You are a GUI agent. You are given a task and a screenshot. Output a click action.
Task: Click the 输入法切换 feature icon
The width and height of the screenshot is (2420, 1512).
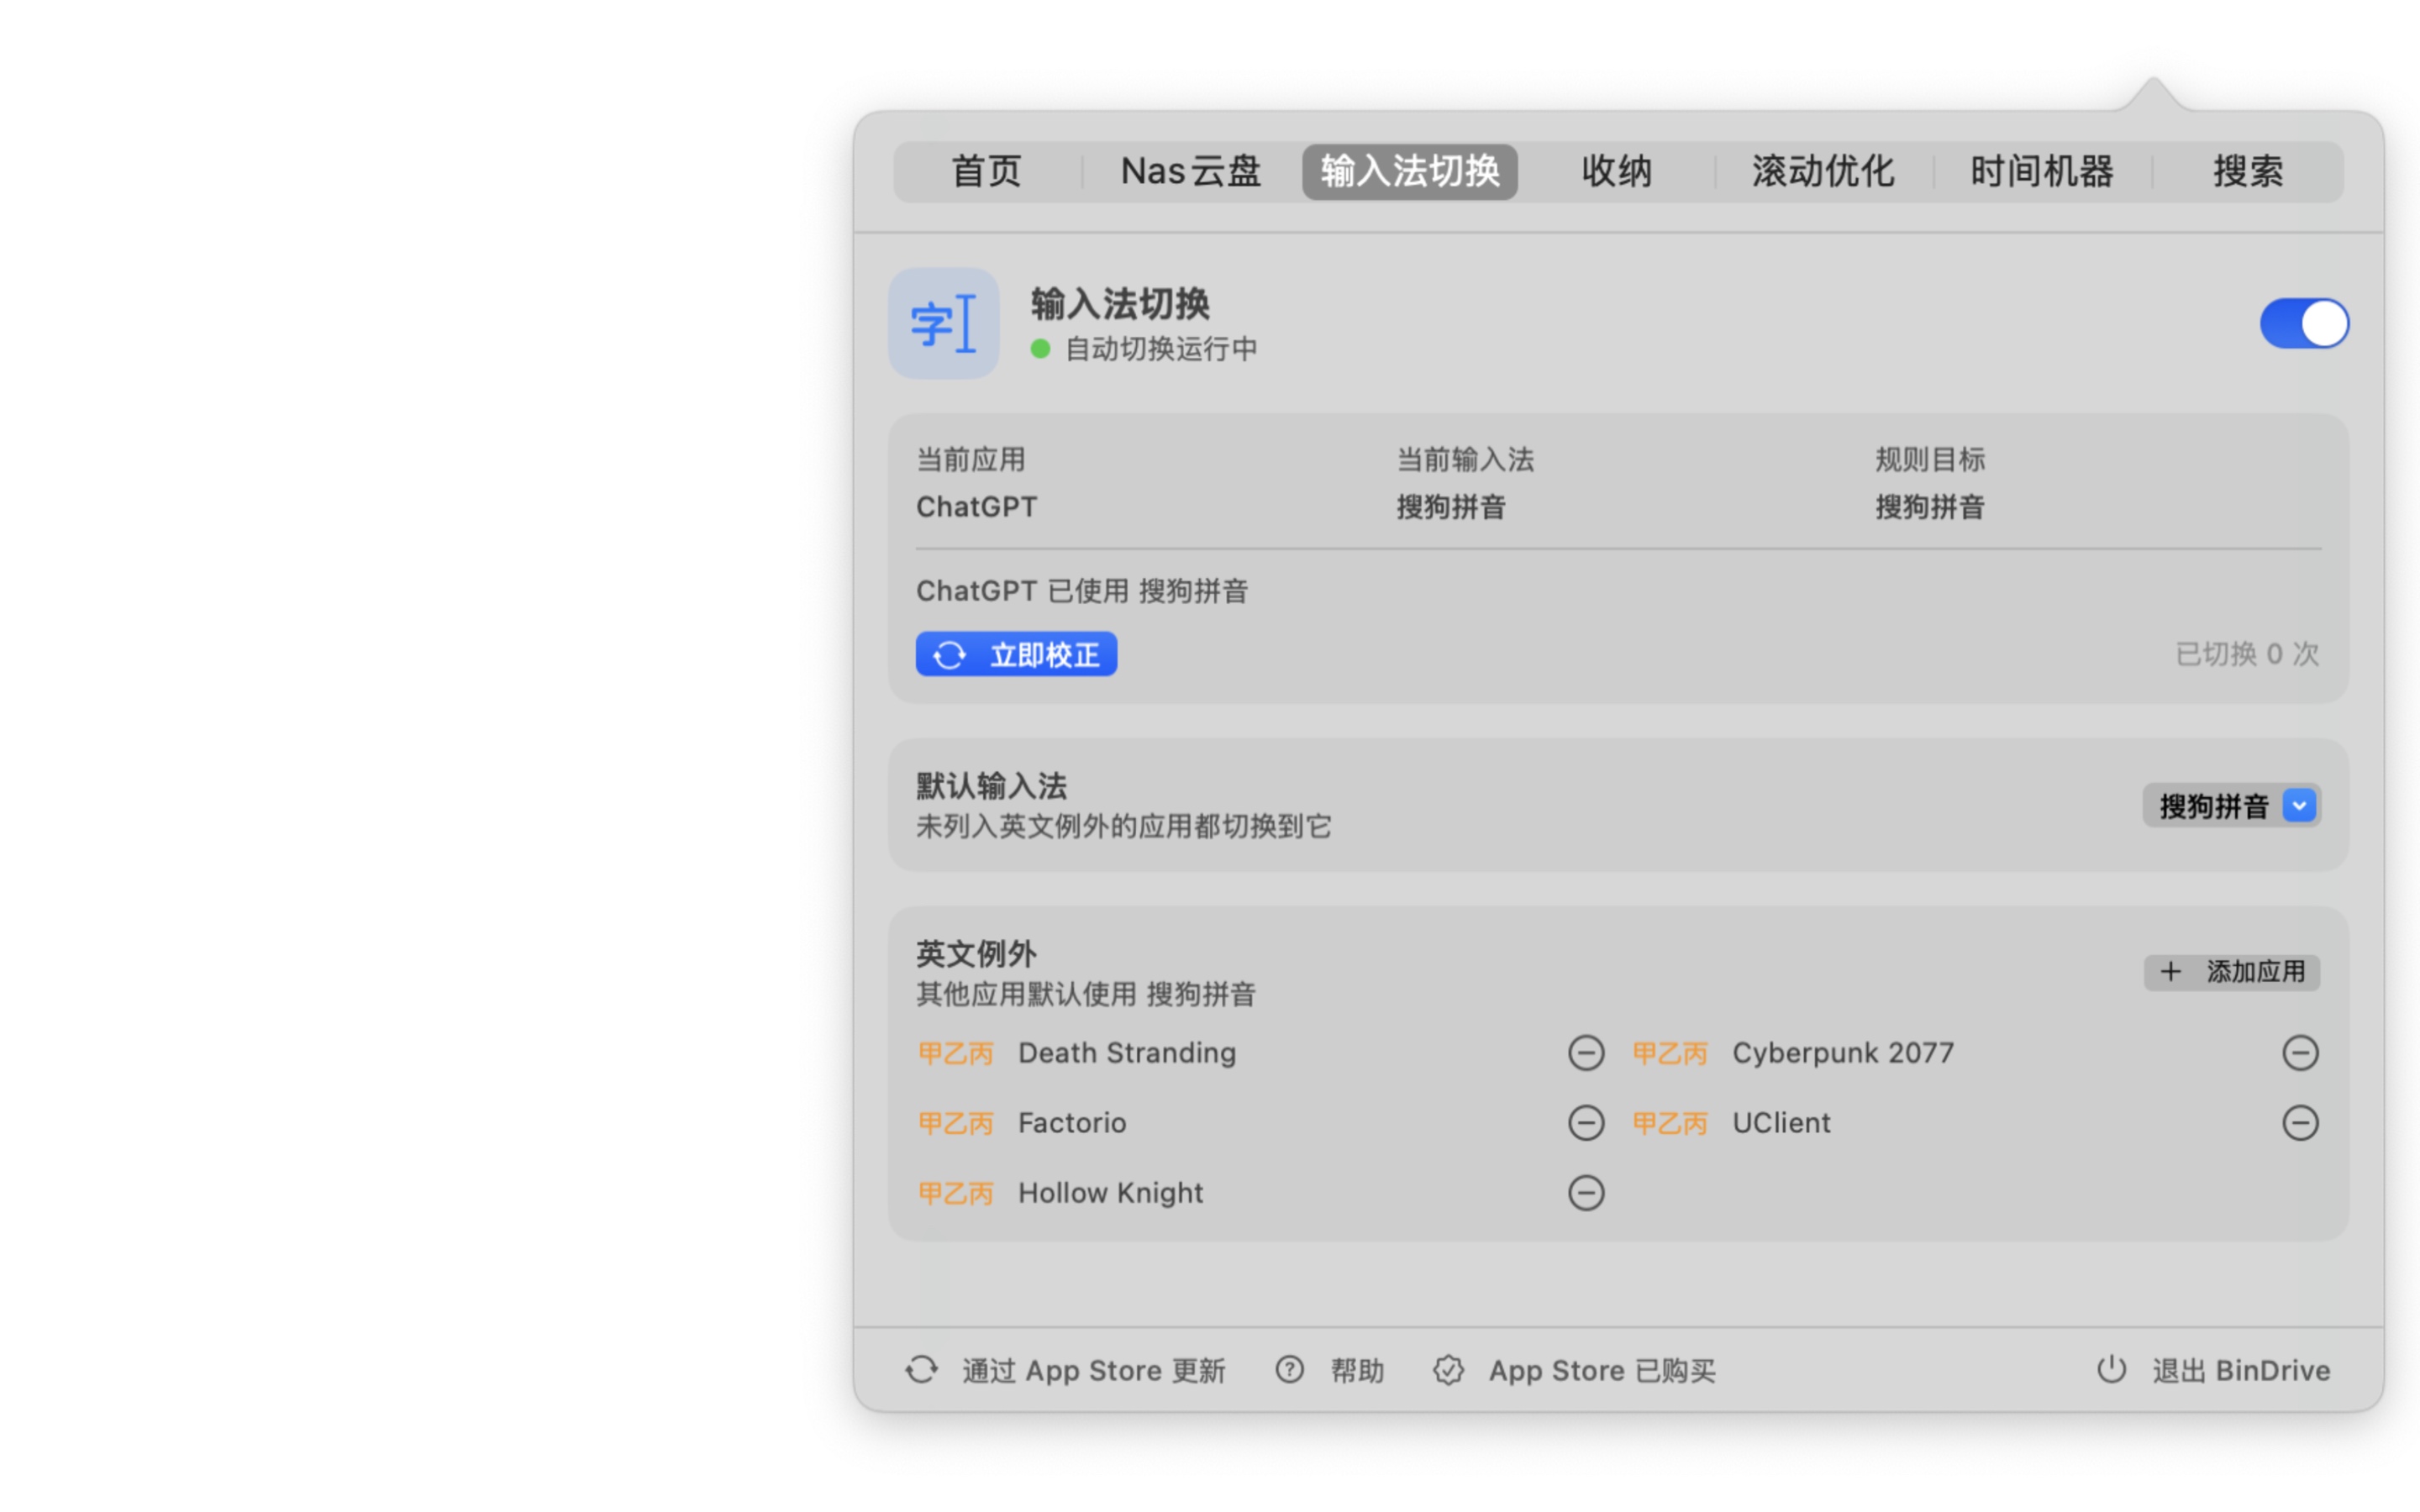point(943,323)
